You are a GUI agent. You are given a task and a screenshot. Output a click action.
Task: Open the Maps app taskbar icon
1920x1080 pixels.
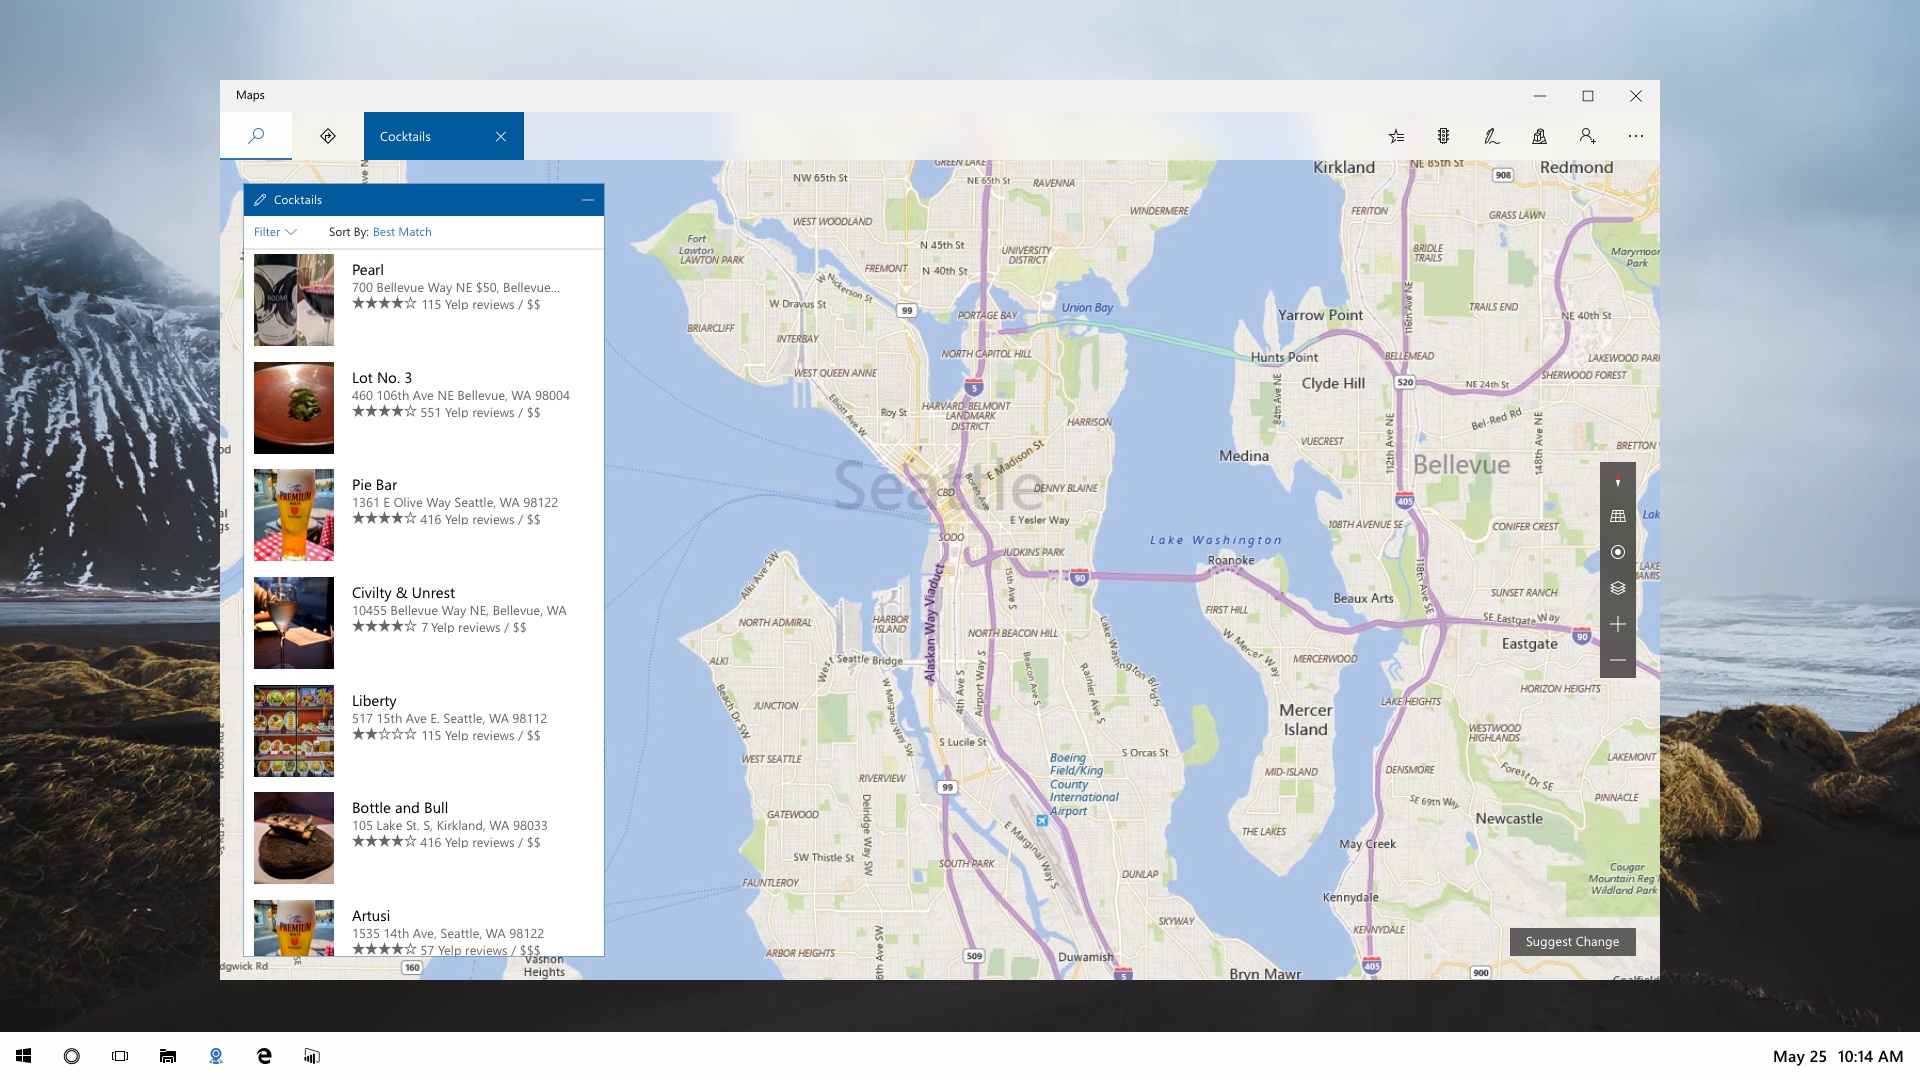click(x=216, y=1056)
